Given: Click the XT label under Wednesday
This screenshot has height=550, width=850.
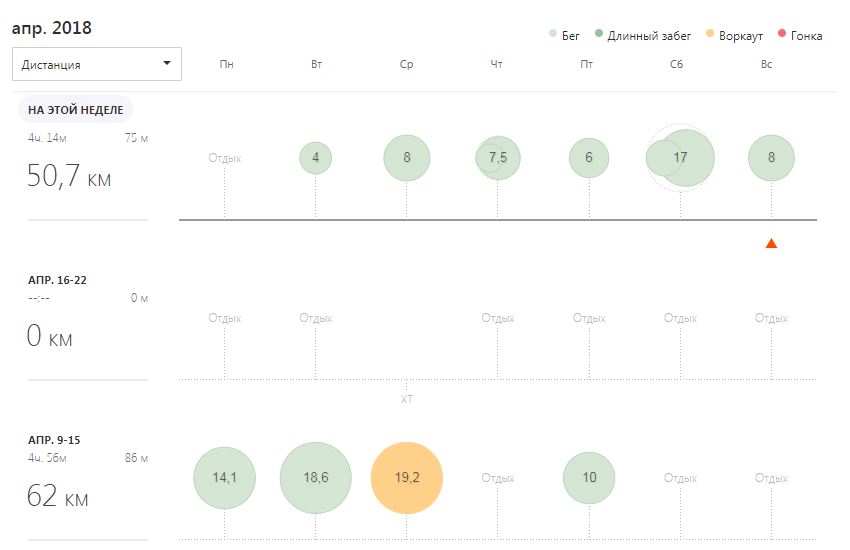Looking at the screenshot, I should click(407, 399).
